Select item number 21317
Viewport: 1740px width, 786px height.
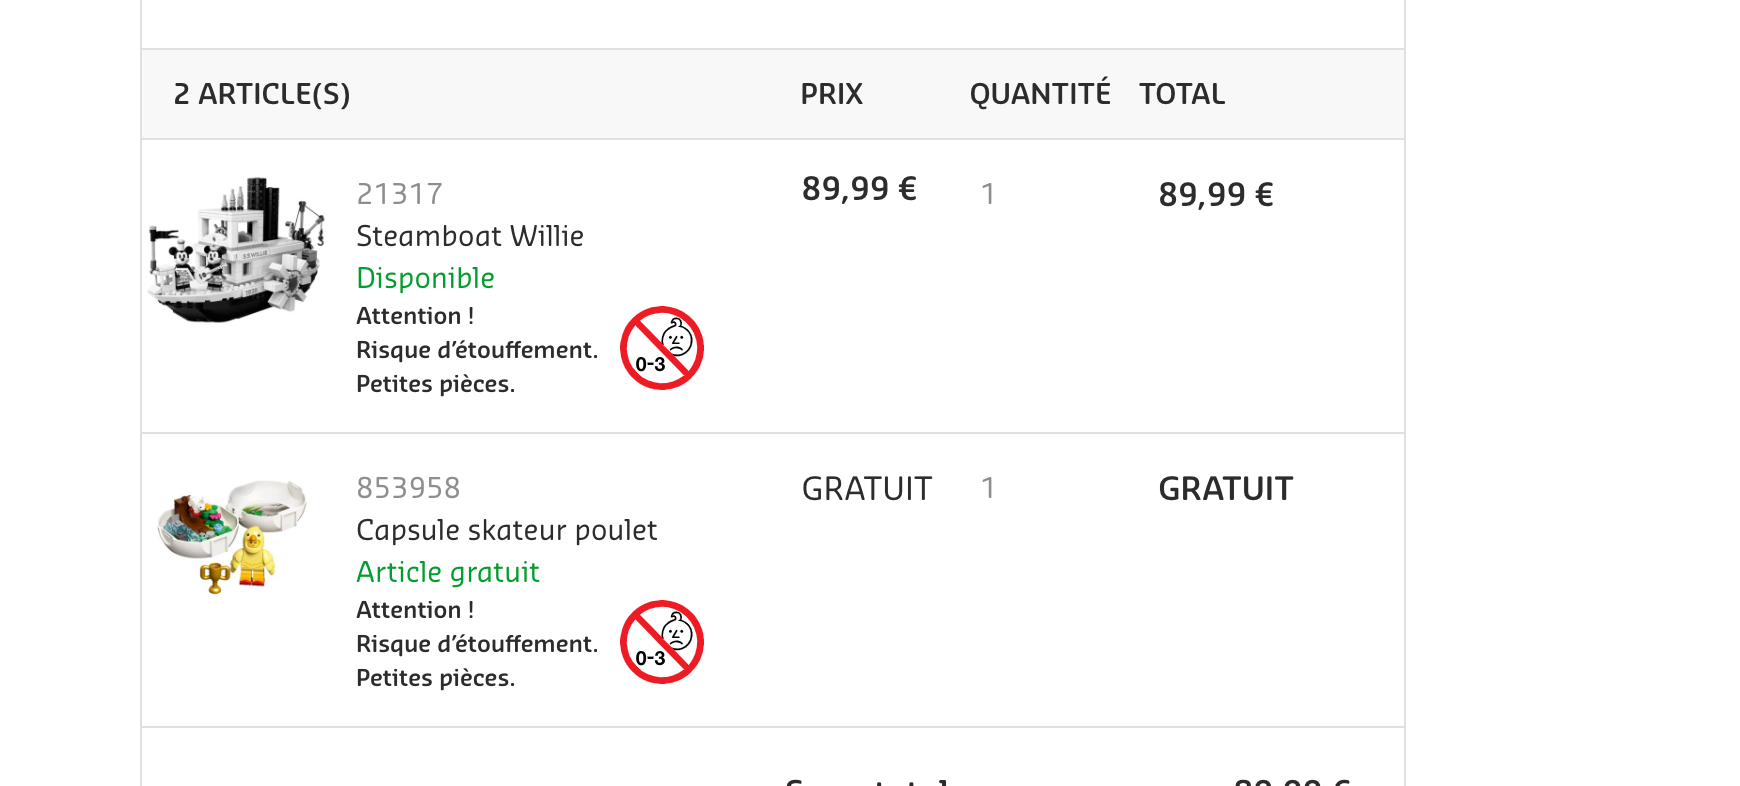point(399,194)
